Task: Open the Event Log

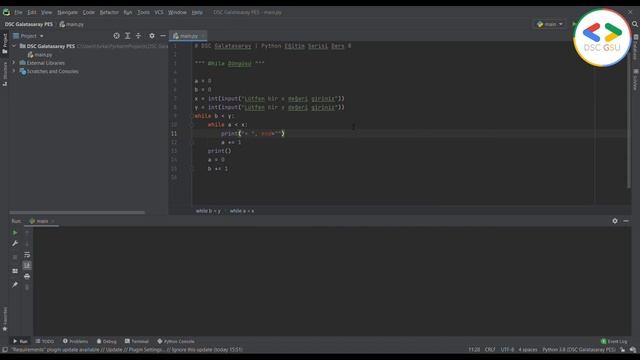Action: tap(614, 341)
